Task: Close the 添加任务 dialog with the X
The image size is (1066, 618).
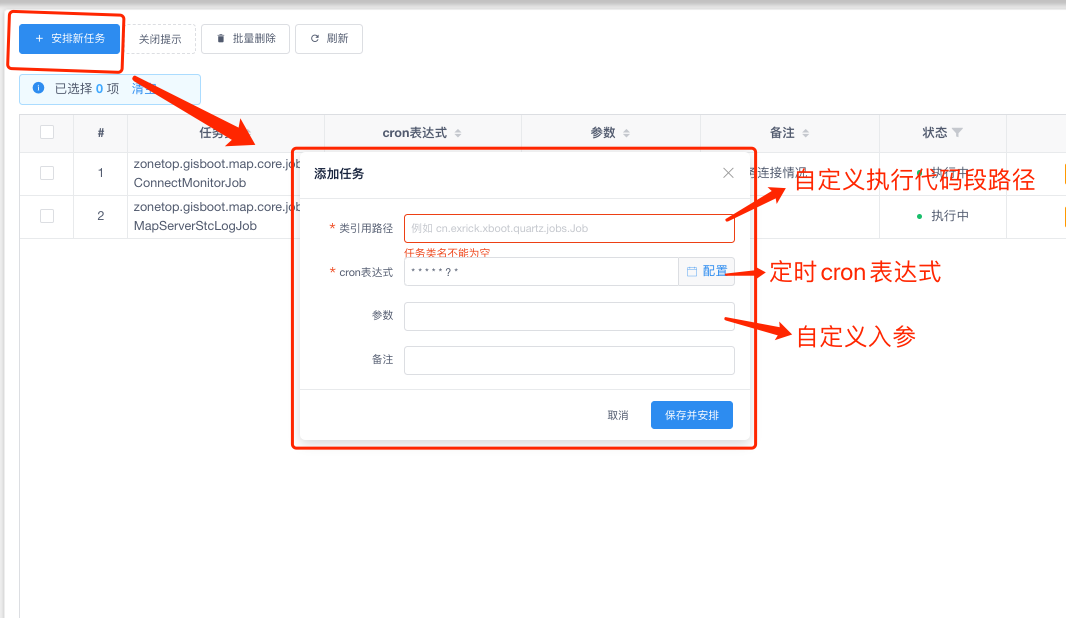Action: (728, 173)
